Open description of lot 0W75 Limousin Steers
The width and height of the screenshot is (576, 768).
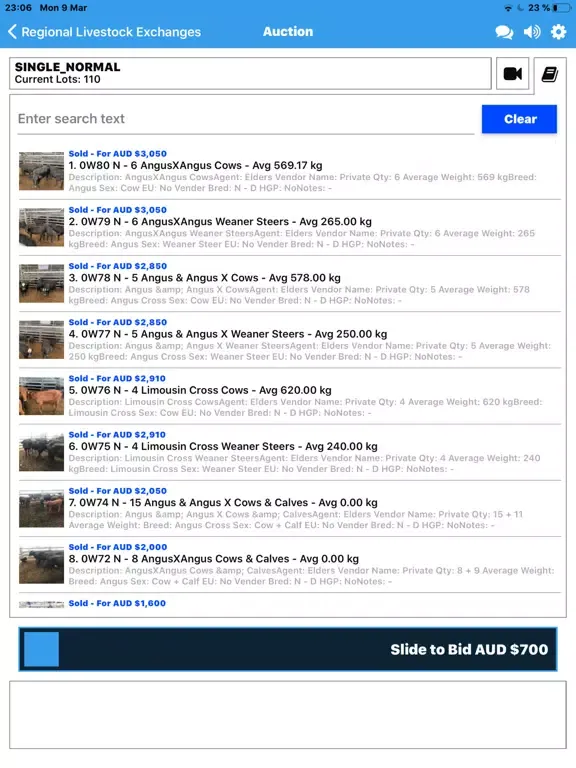[x=304, y=464]
